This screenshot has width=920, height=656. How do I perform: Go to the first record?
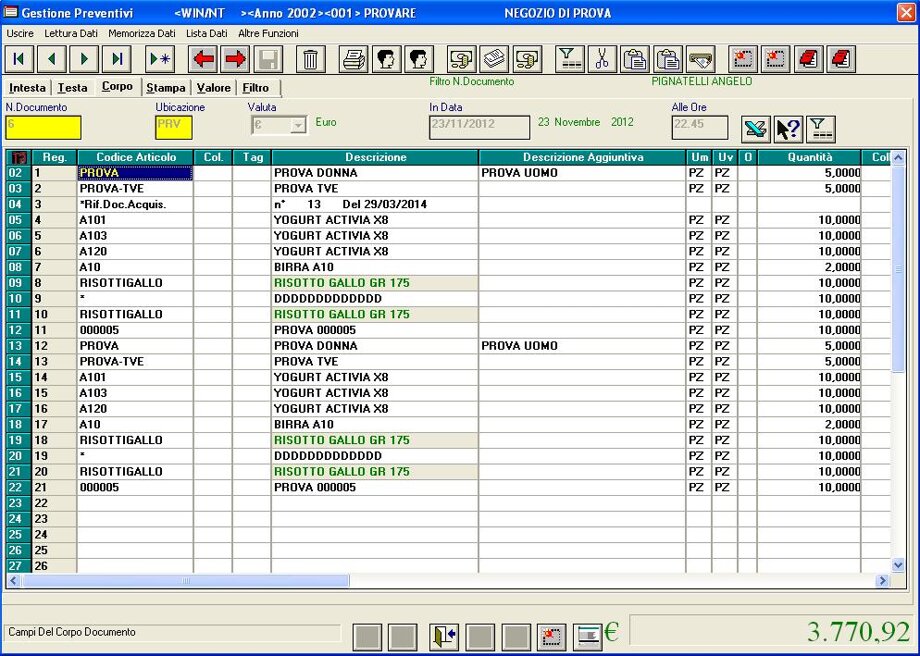click(20, 59)
